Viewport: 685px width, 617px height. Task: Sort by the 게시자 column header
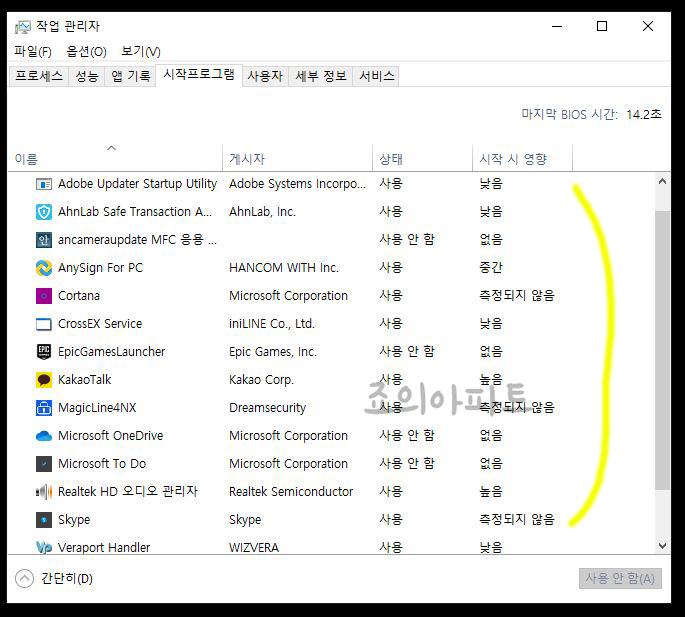[x=298, y=159]
